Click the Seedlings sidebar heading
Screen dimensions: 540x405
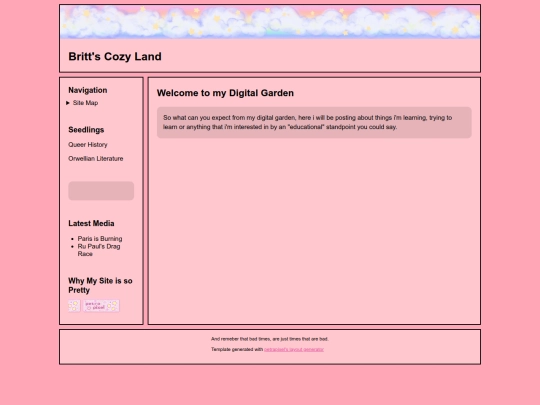(86, 130)
